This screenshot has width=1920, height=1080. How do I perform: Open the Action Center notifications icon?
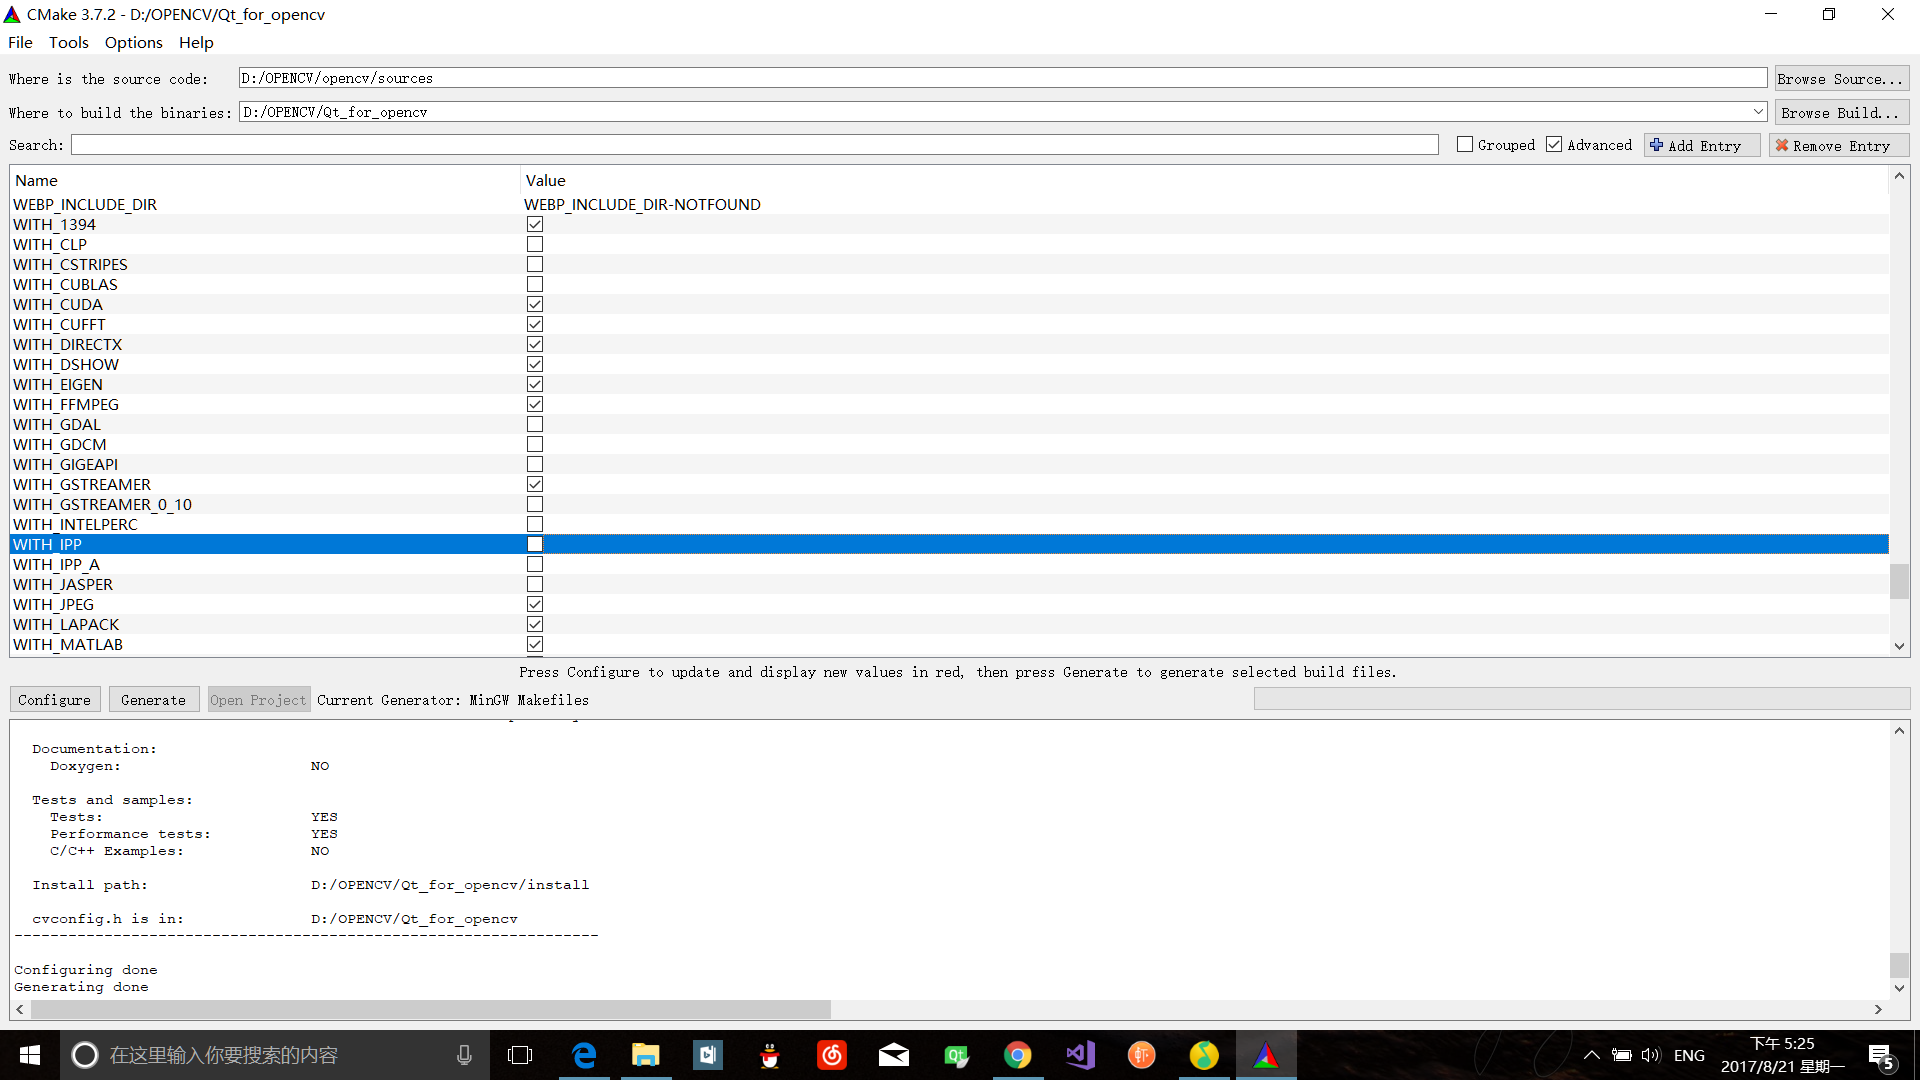[1881, 1056]
